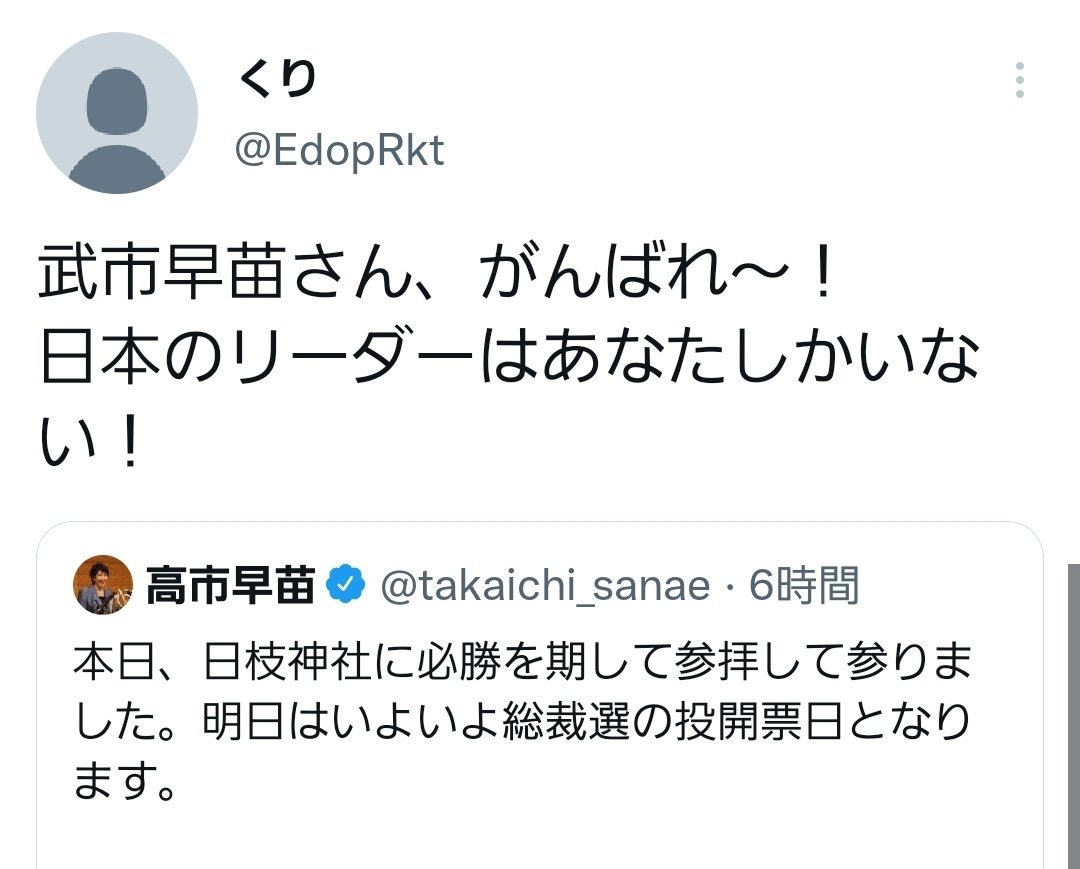The width and height of the screenshot is (1080, 869).
Task: Click 高市早苗 name in quoted tweet
Action: [230, 585]
